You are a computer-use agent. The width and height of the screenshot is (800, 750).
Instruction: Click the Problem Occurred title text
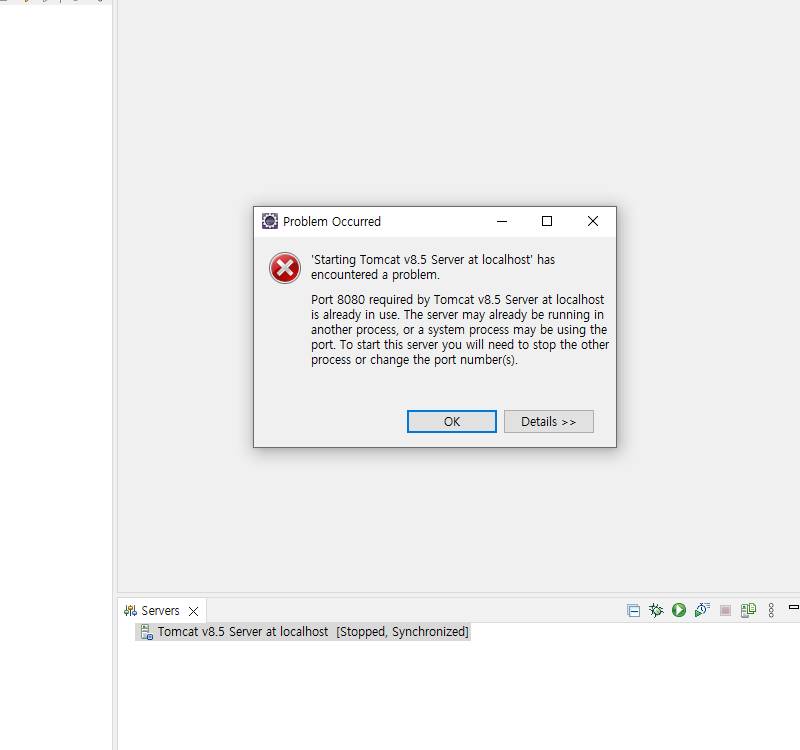coord(332,221)
